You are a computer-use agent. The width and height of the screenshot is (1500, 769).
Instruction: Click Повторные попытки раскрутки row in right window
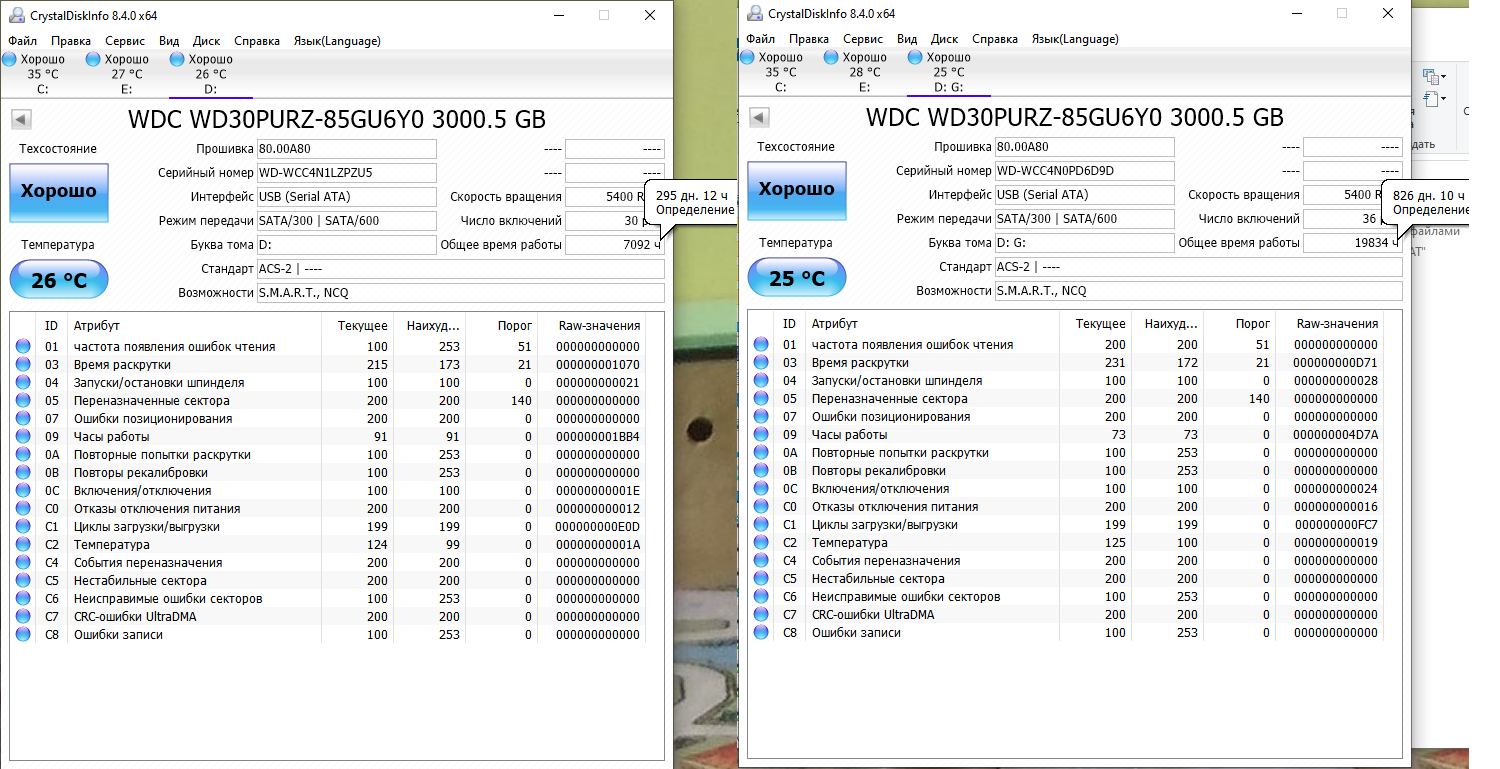pyautogui.click(x=1066, y=453)
